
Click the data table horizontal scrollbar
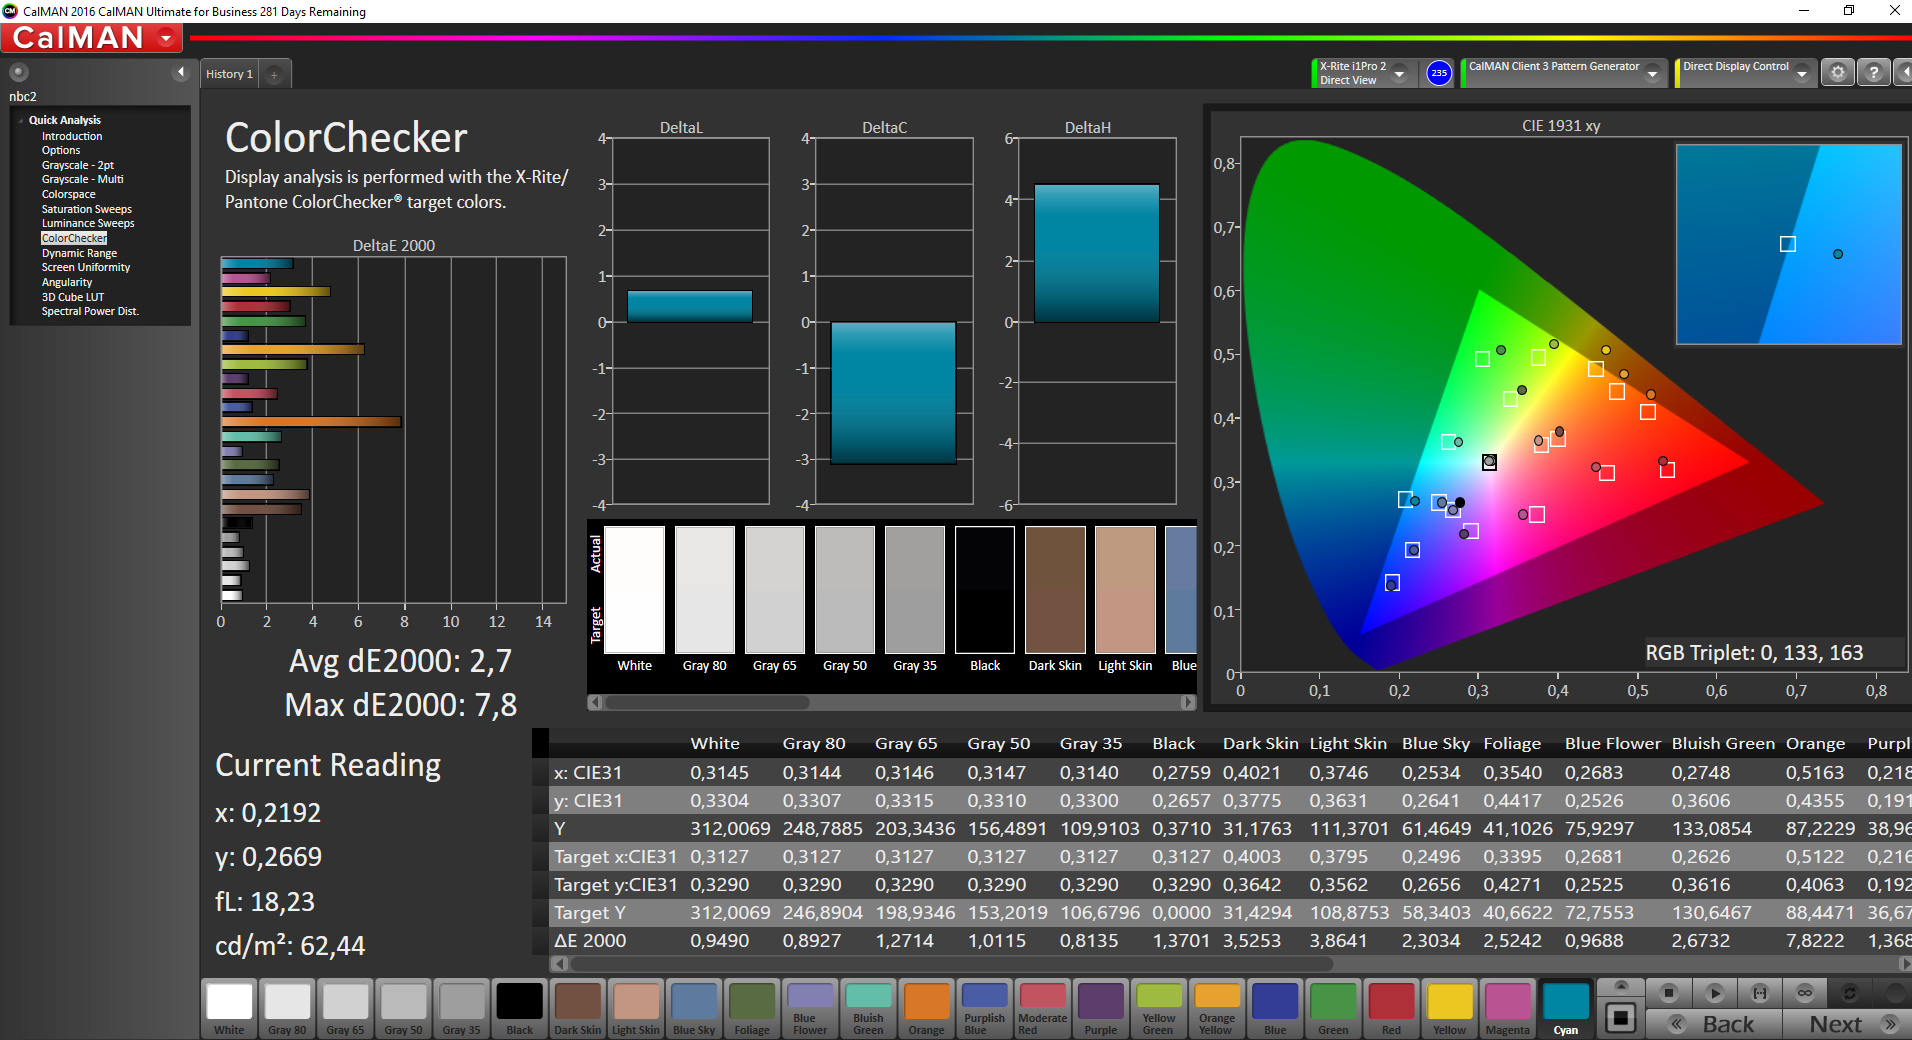pyautogui.click(x=950, y=964)
